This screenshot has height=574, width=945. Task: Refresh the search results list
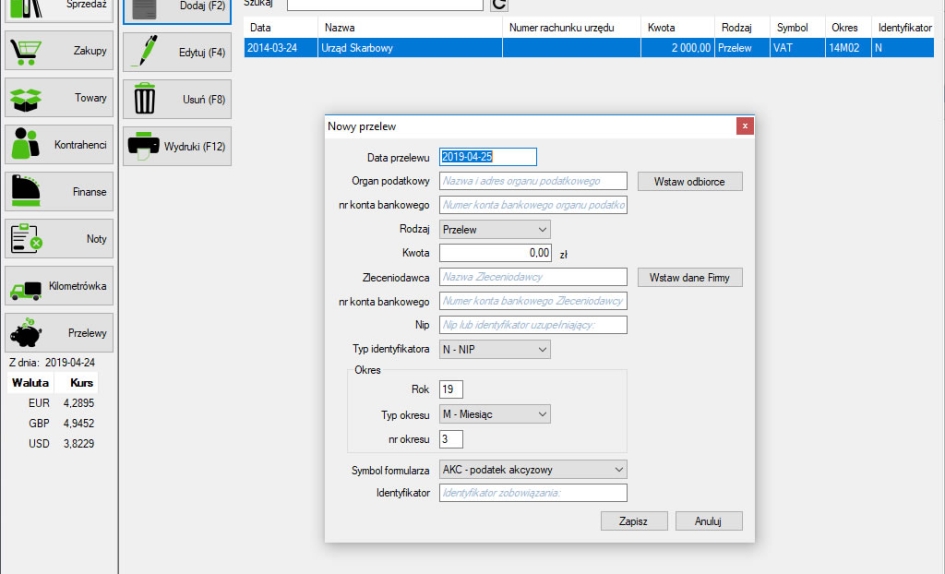pyautogui.click(x=499, y=5)
